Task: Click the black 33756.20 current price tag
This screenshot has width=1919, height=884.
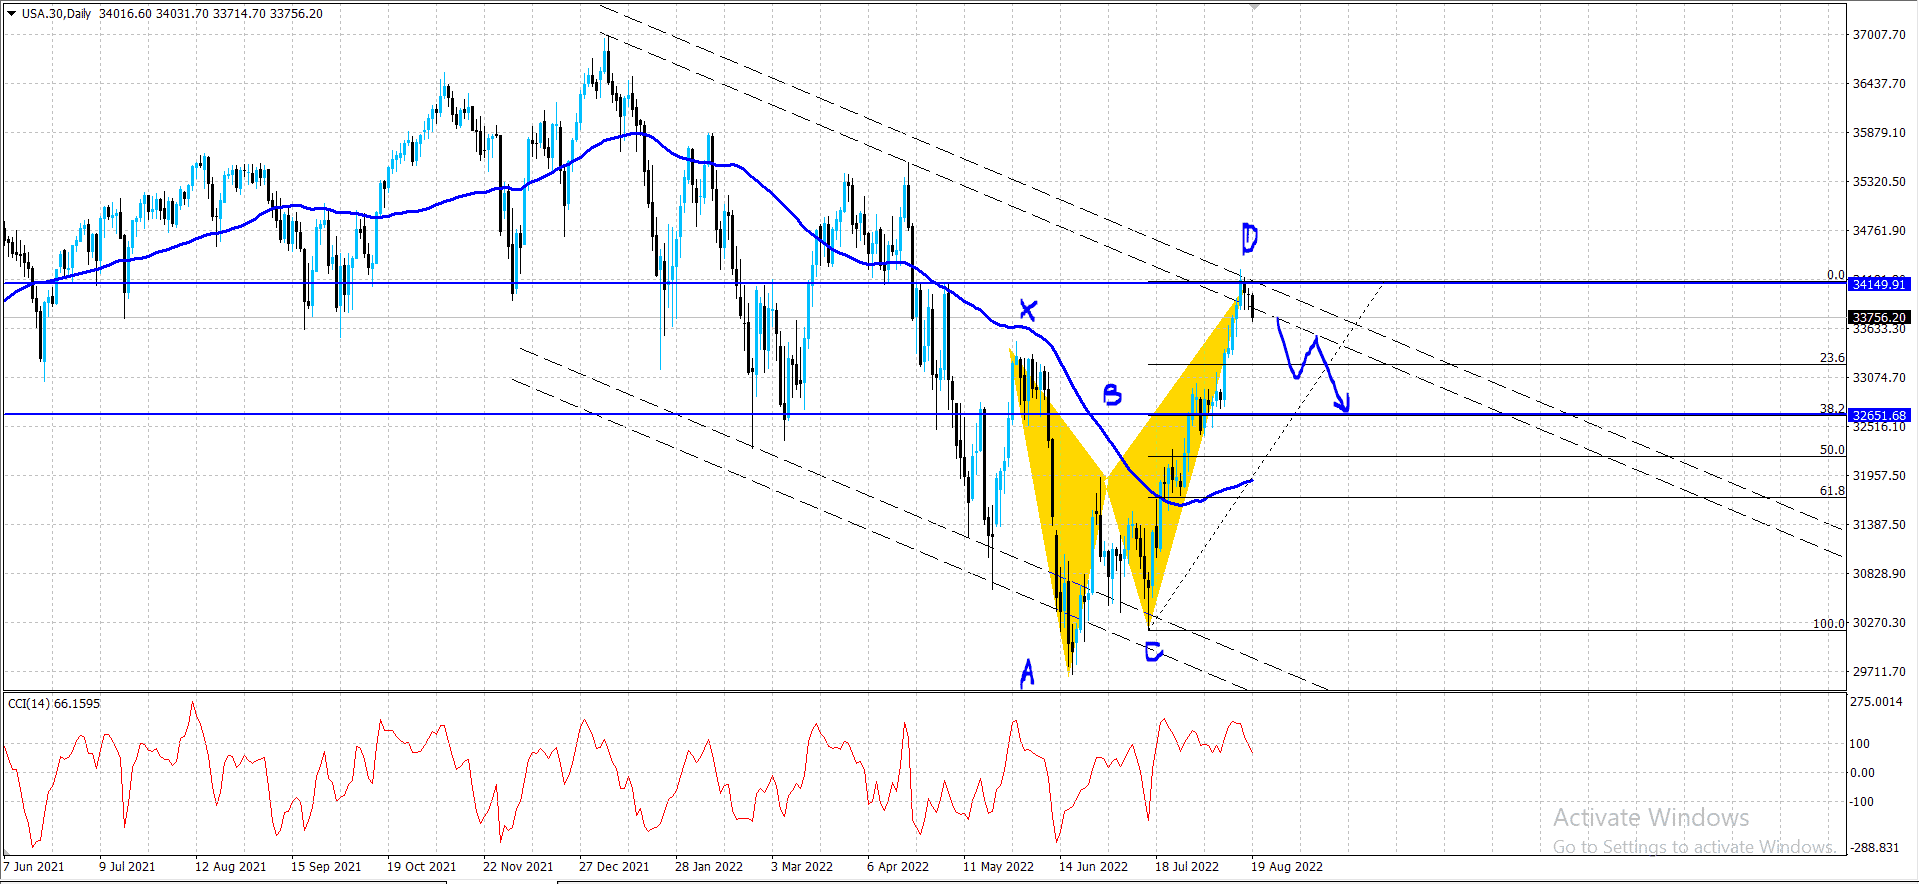Action: (1879, 317)
